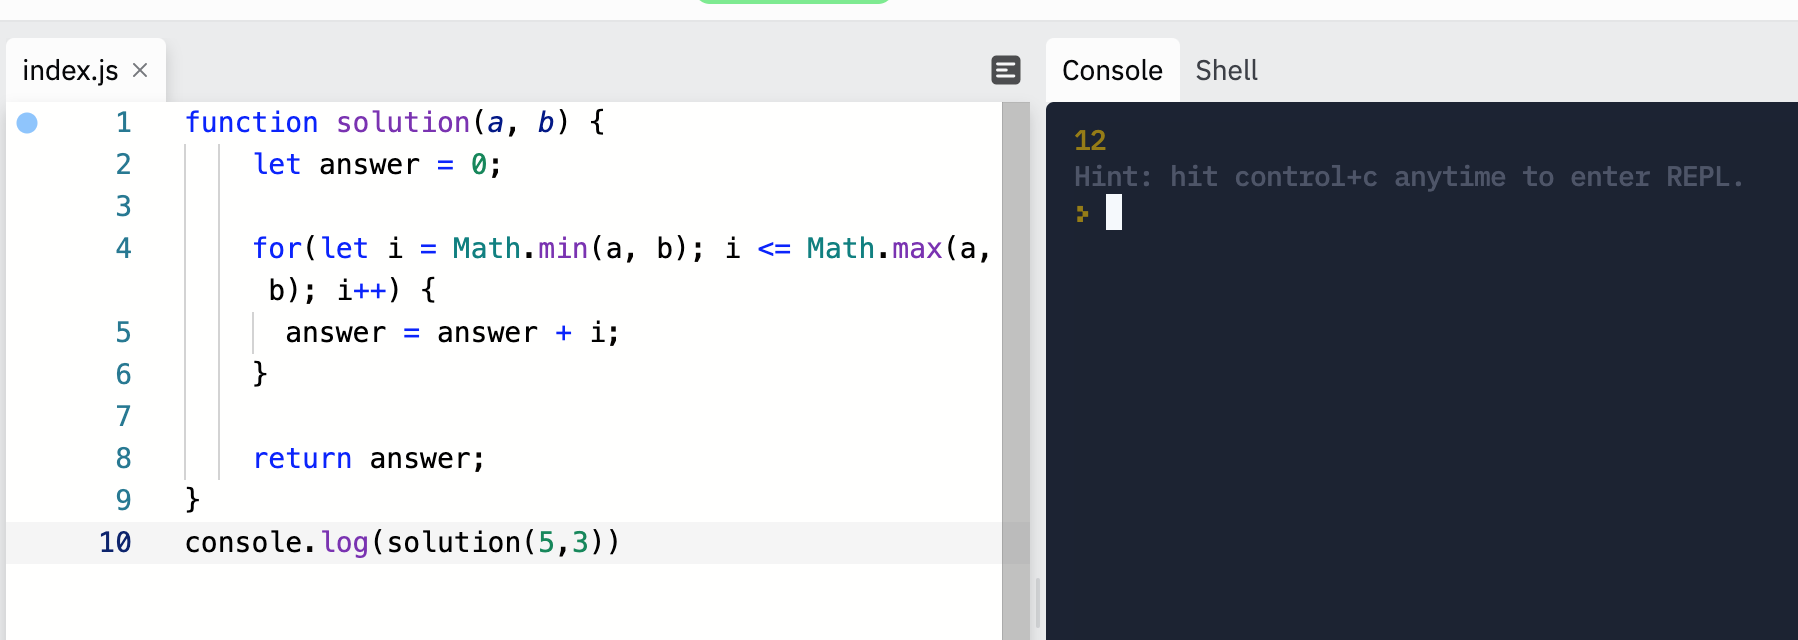Click line number 10 in gutter
The image size is (1798, 640).
point(115,542)
